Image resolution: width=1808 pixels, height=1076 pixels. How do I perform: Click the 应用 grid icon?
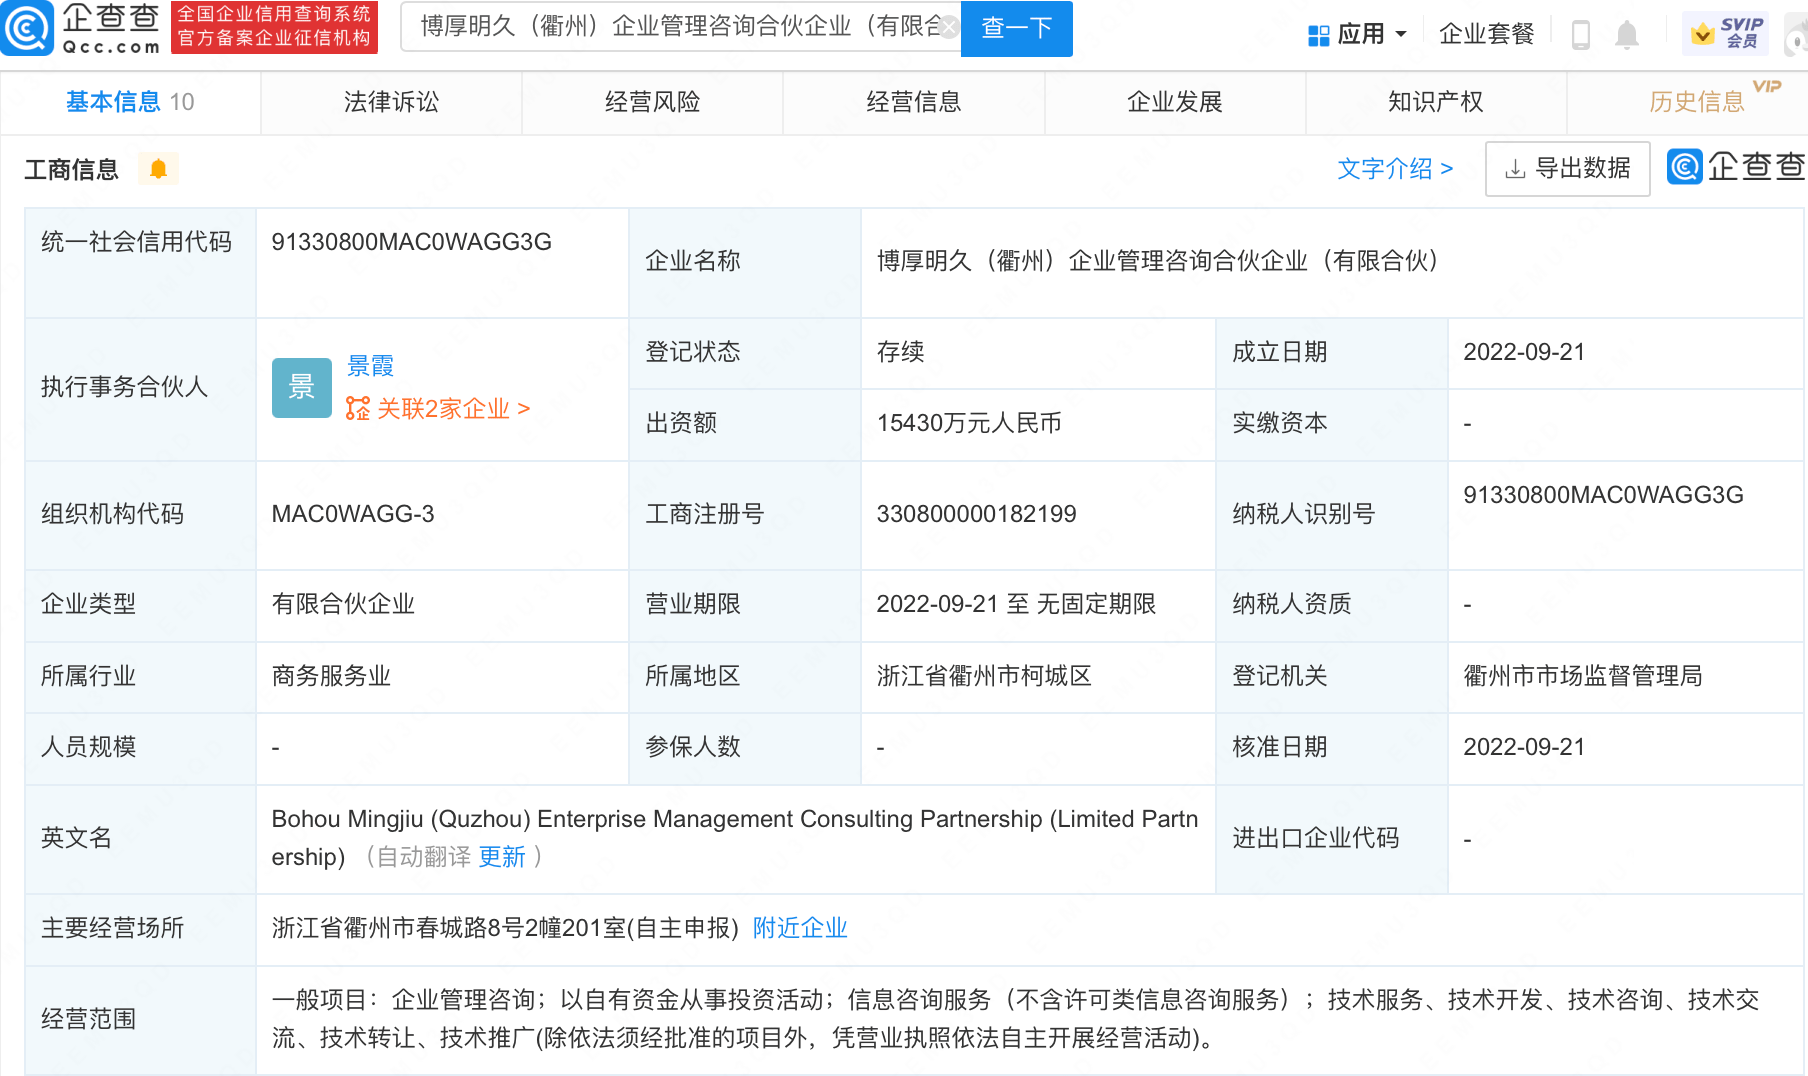click(x=1318, y=35)
